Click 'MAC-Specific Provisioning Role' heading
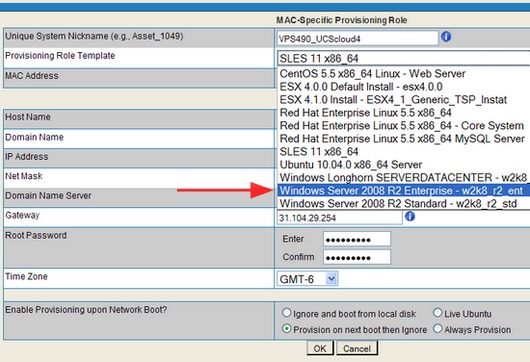 342,20
